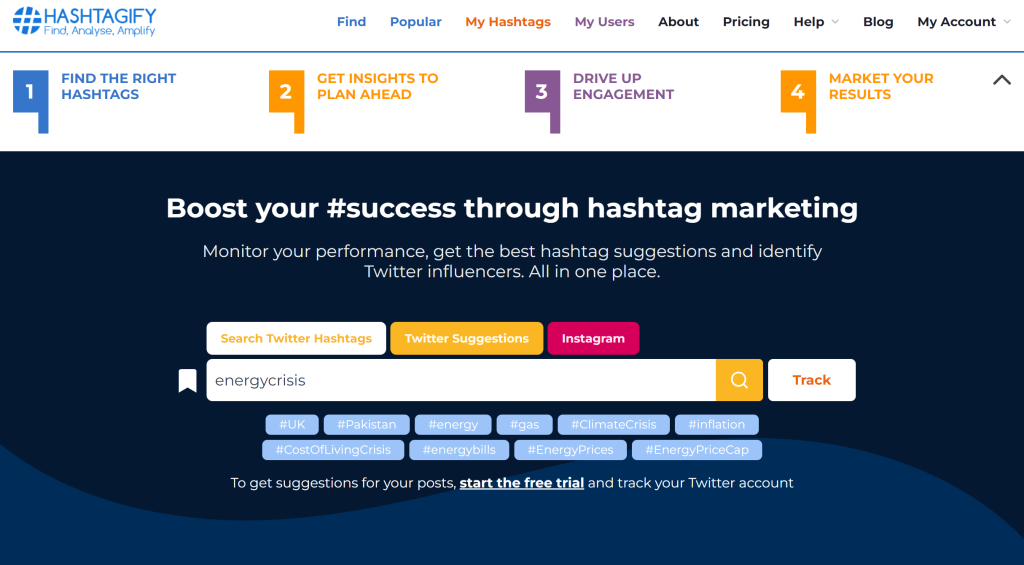
Task: Open My Hashtags in navigation
Action: click(508, 22)
